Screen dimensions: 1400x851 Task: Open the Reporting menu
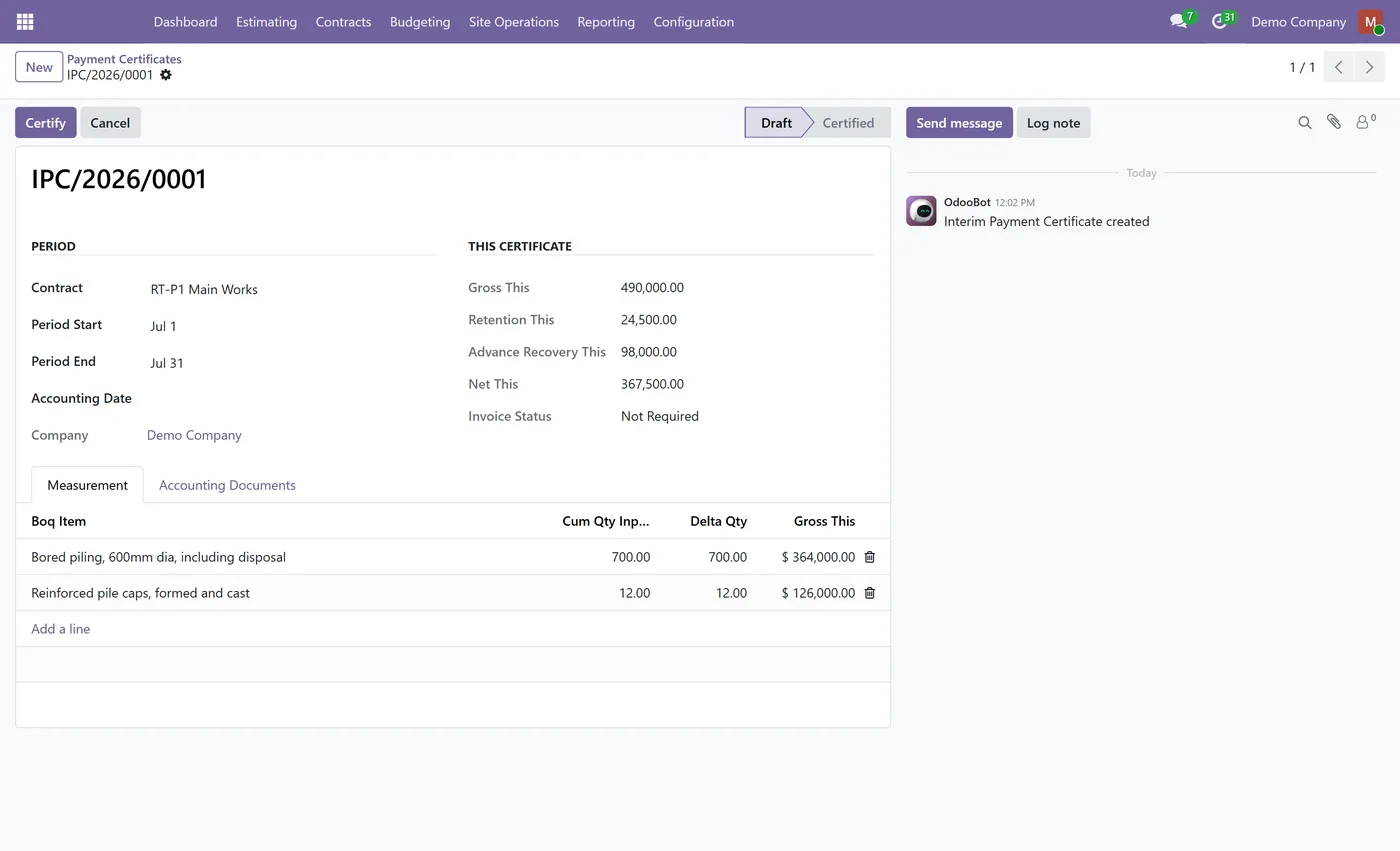click(x=606, y=21)
